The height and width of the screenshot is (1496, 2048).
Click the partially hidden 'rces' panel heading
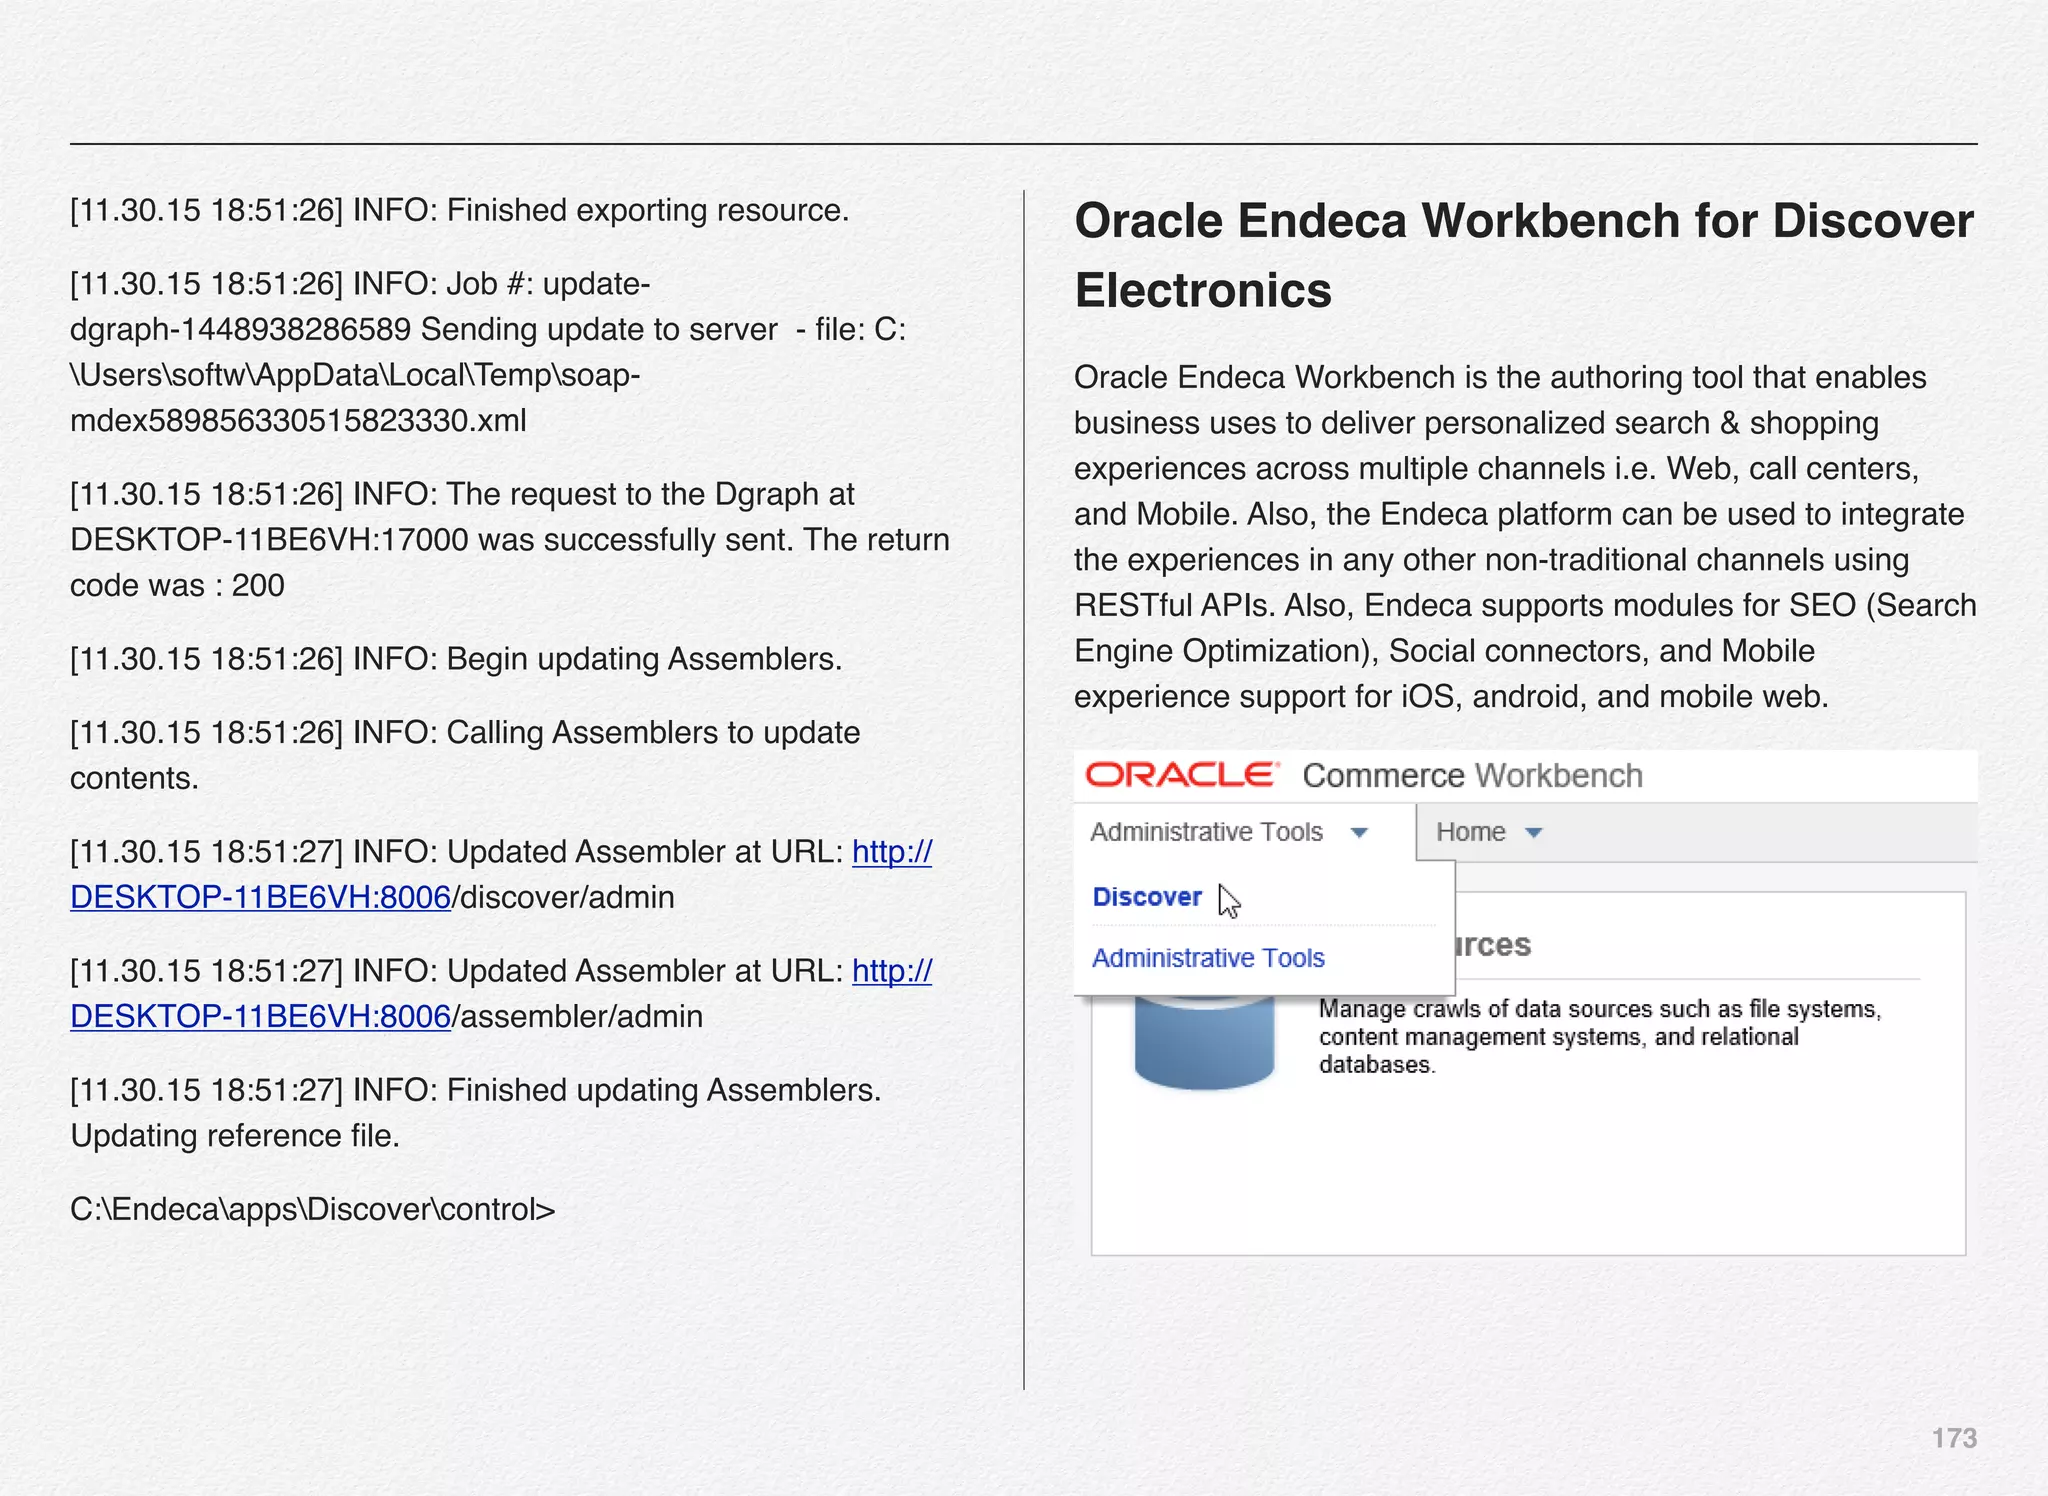pos(1492,945)
